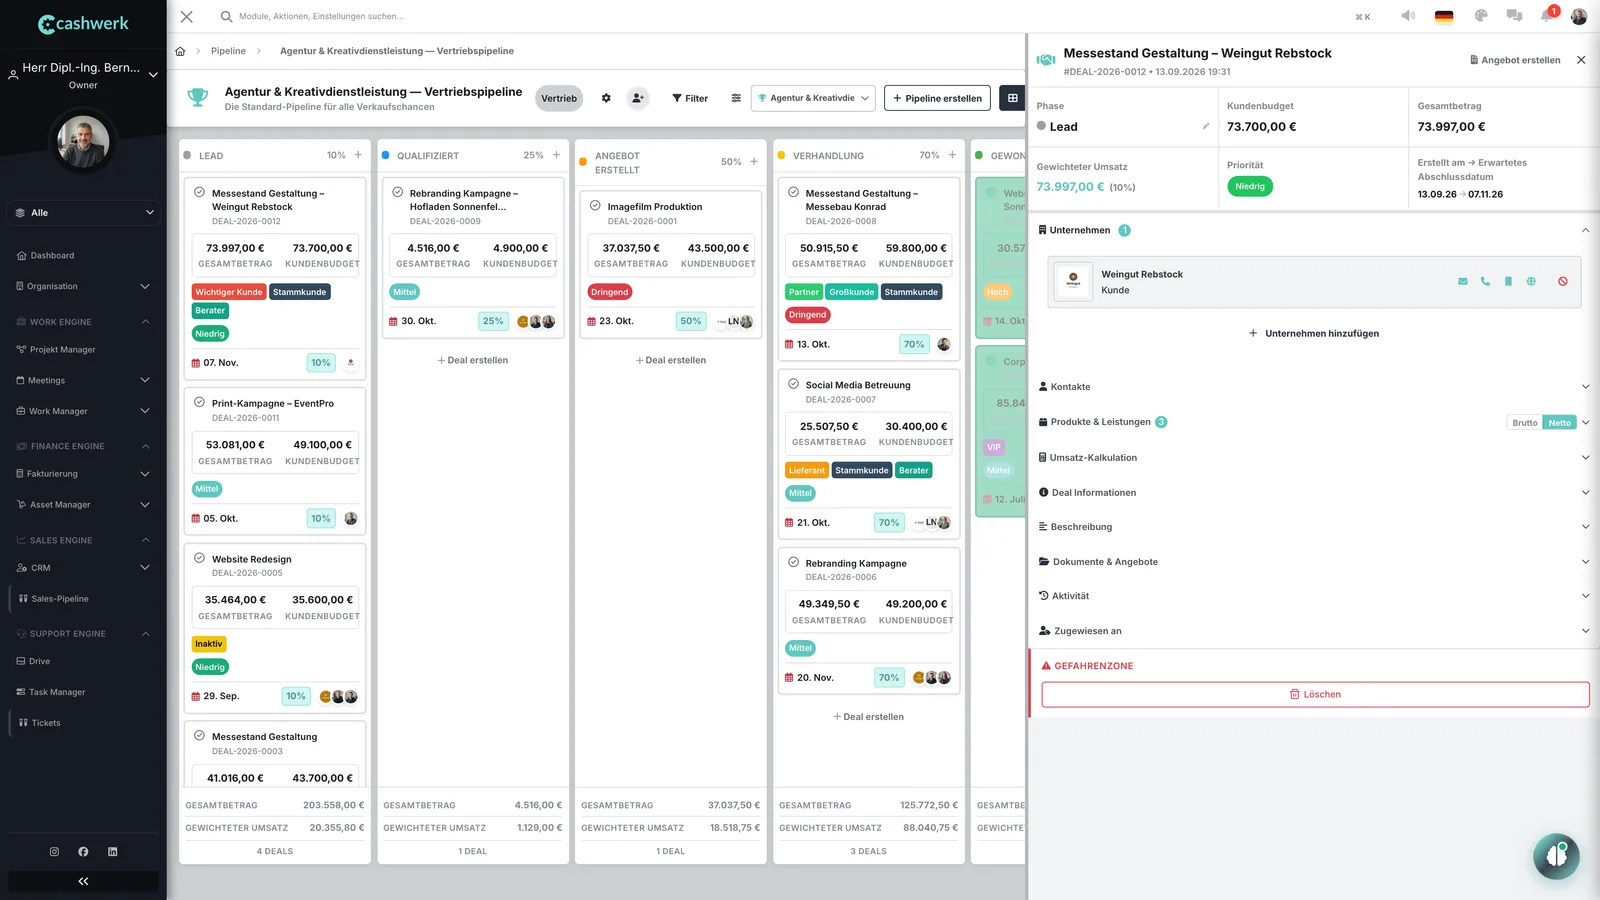Click the phone icon for Weingut Rebstock
Image resolution: width=1600 pixels, height=900 pixels.
click(1485, 281)
